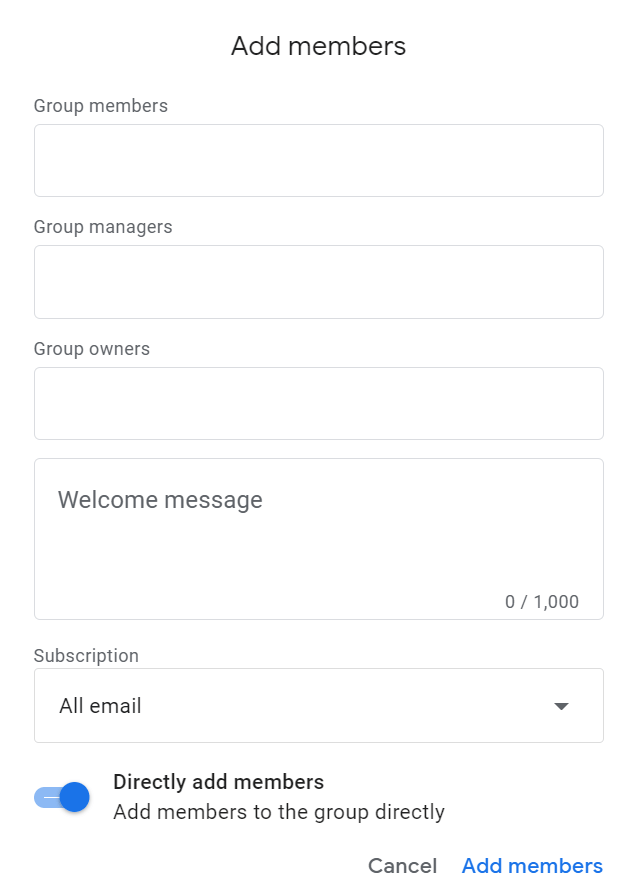This screenshot has height=894, width=635.
Task: Confirm with the blue Add members button
Action: [x=532, y=866]
